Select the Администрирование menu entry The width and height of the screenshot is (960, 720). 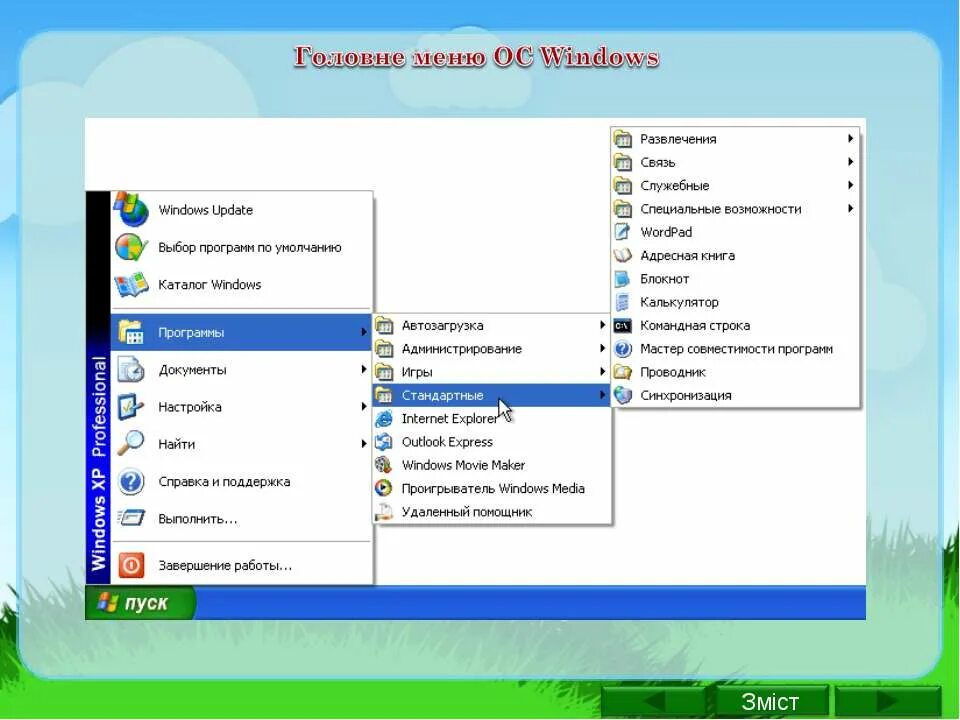491,349
